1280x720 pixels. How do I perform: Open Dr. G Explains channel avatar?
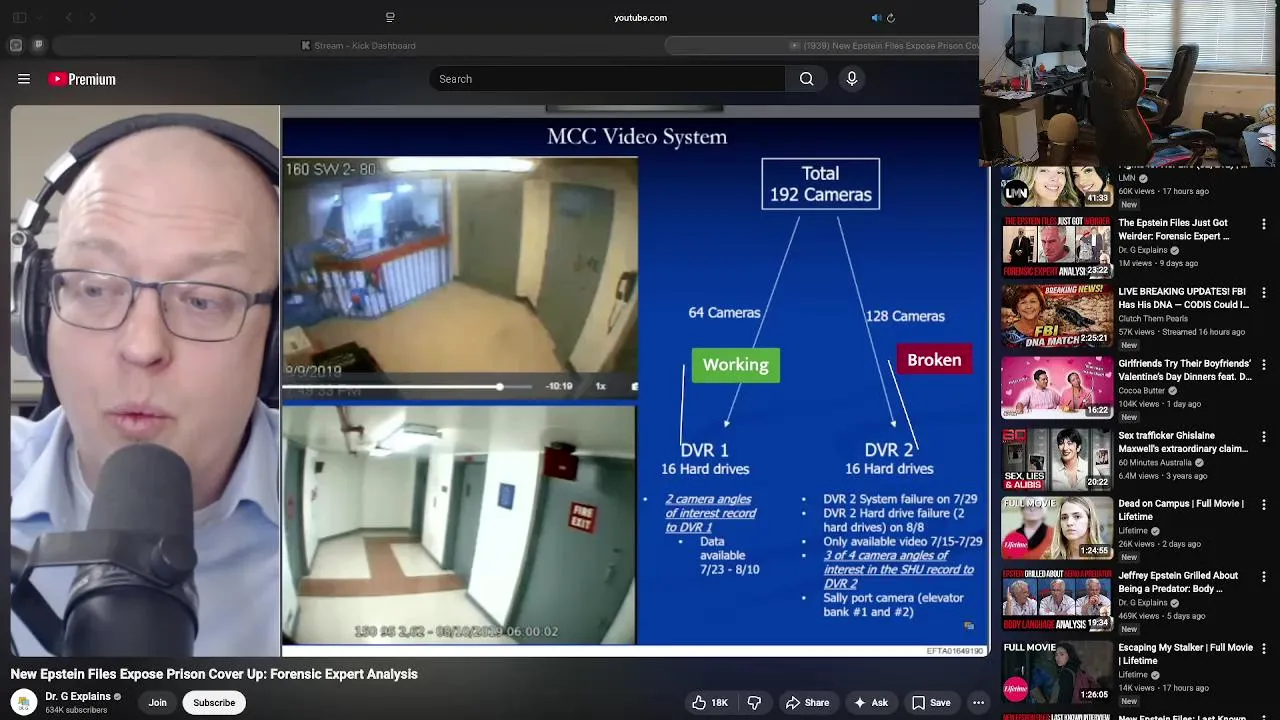click(24, 703)
